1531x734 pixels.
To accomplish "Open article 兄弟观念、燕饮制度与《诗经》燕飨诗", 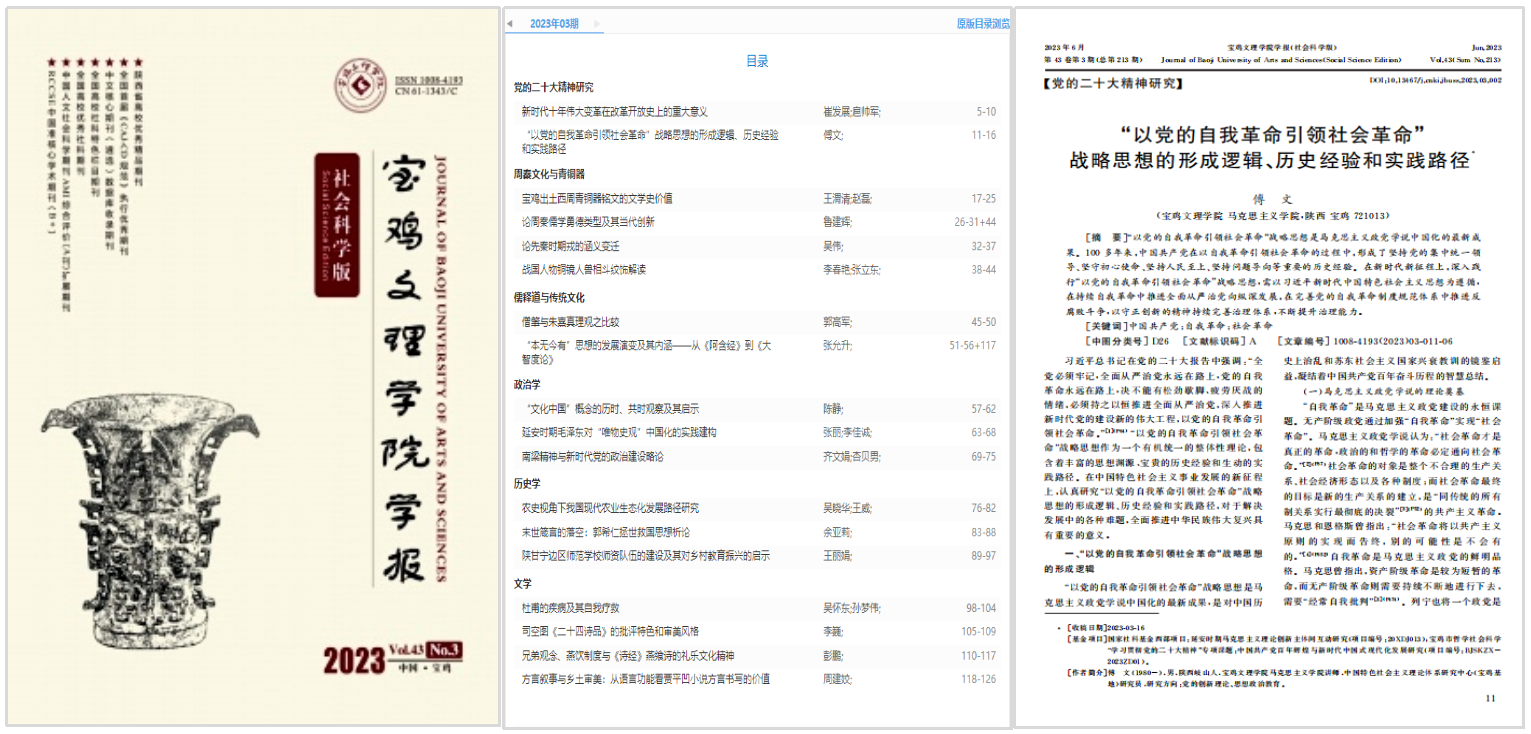I will click(x=628, y=656).
